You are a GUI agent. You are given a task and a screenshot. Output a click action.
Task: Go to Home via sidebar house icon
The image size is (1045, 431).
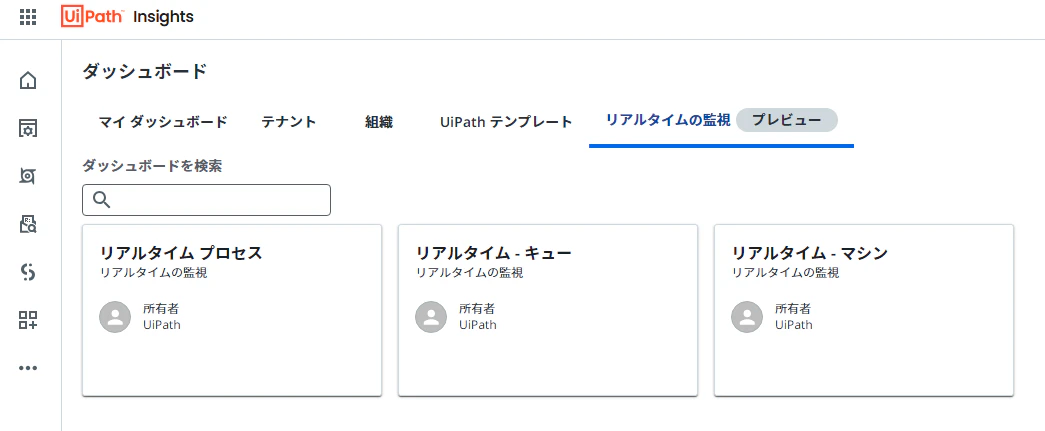(28, 80)
